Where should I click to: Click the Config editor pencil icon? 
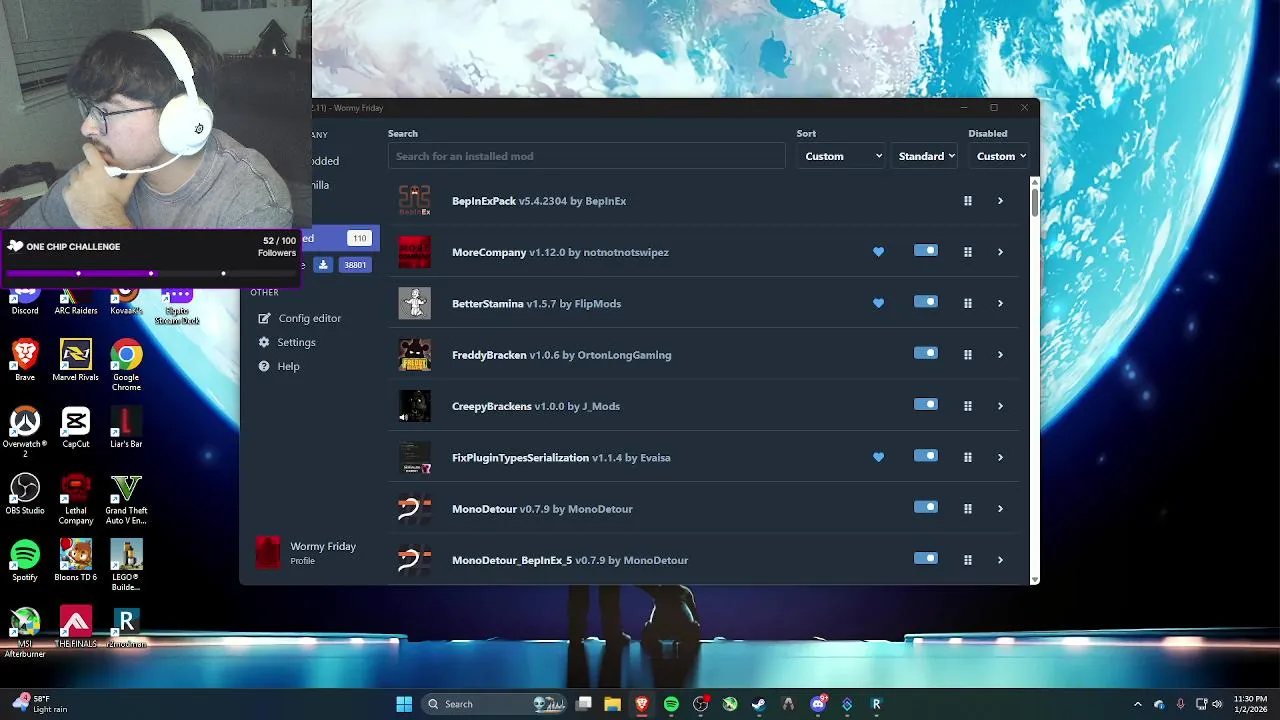pos(264,318)
